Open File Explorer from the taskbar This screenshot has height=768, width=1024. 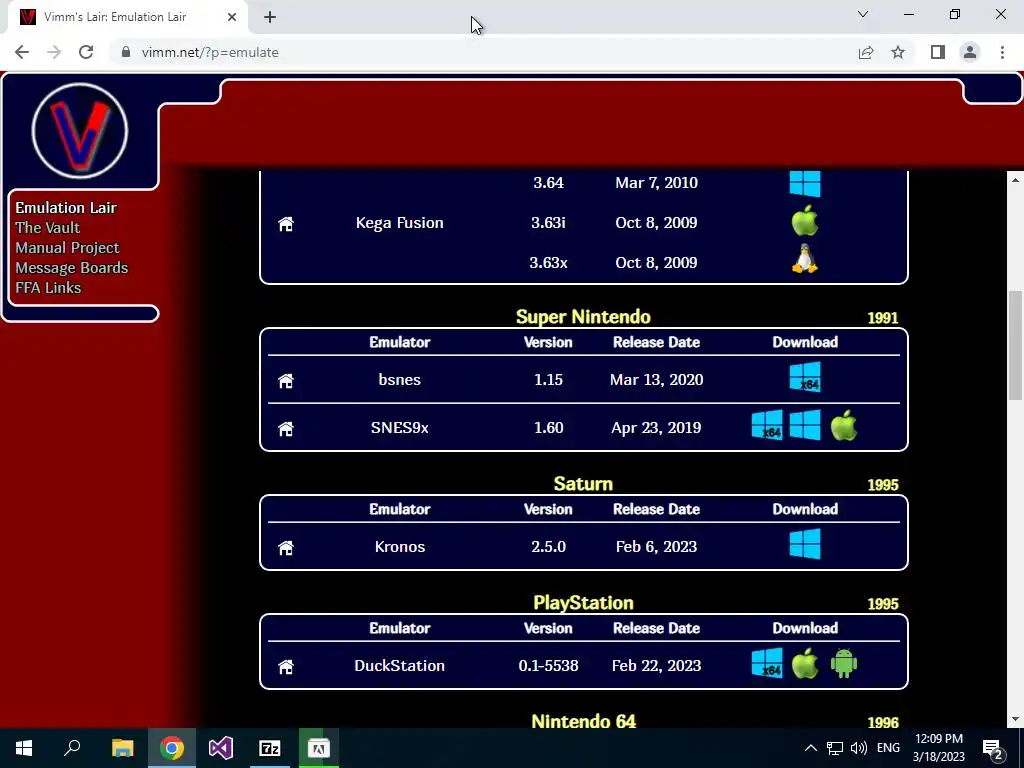[123, 748]
